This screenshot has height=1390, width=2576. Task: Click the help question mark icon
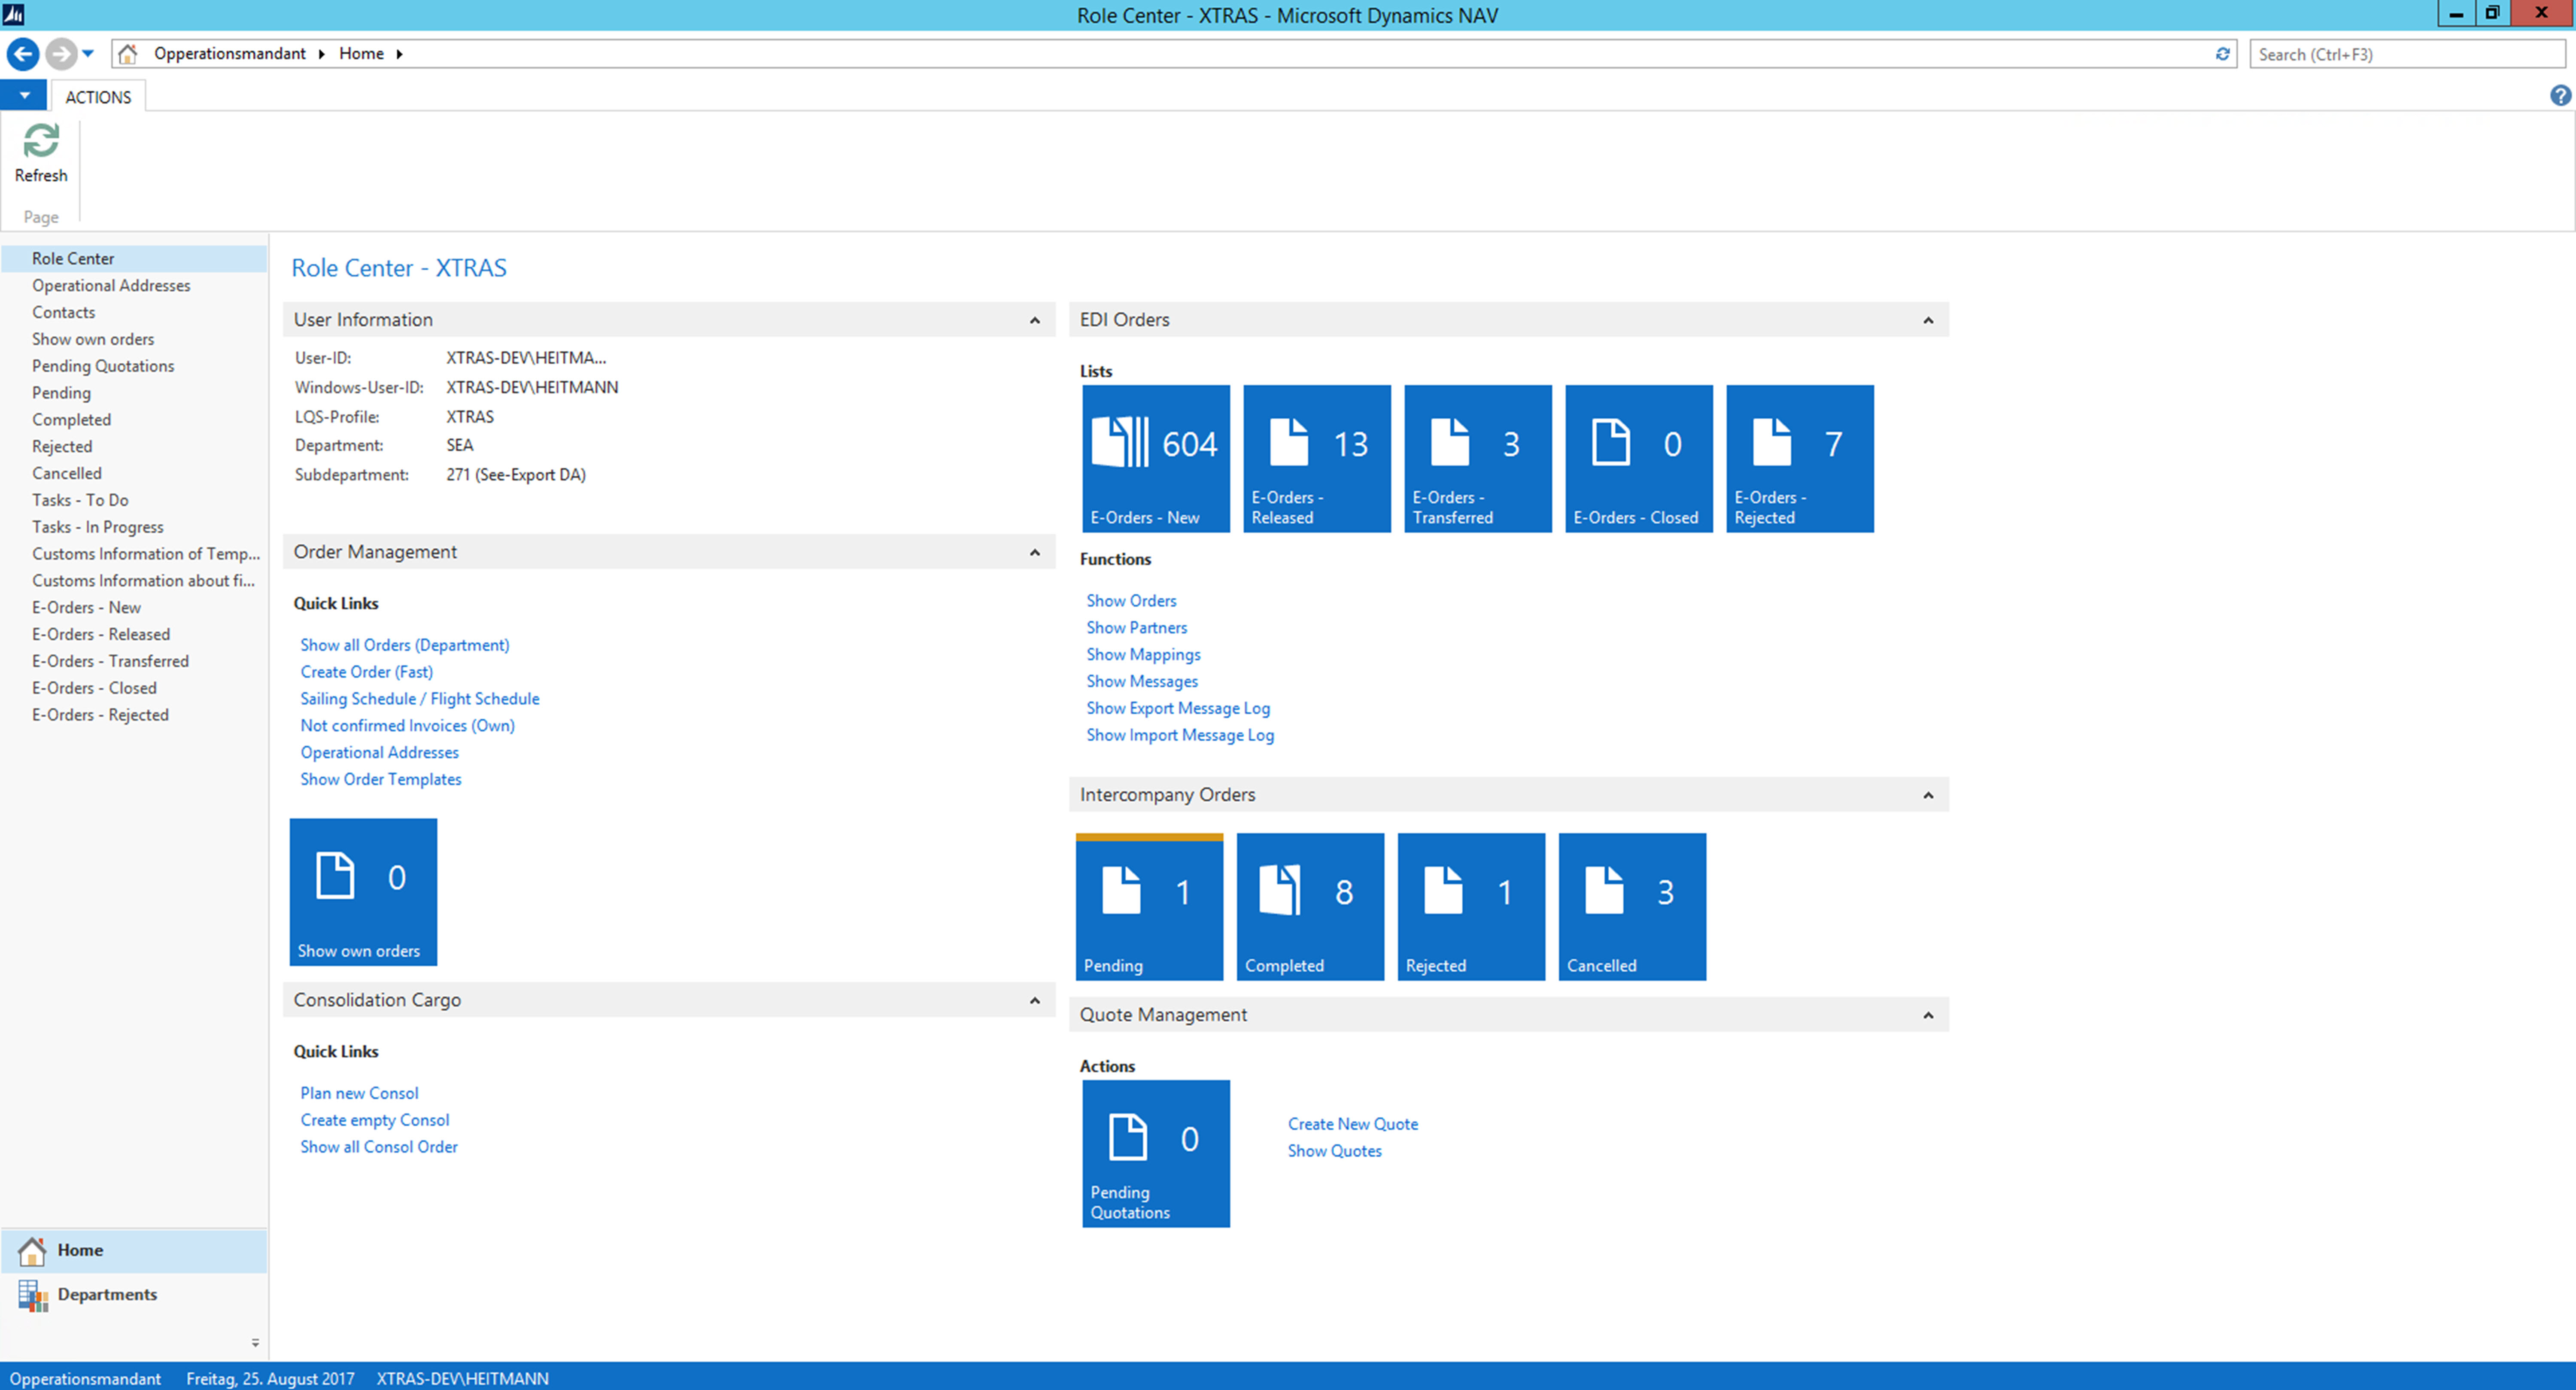point(2560,96)
